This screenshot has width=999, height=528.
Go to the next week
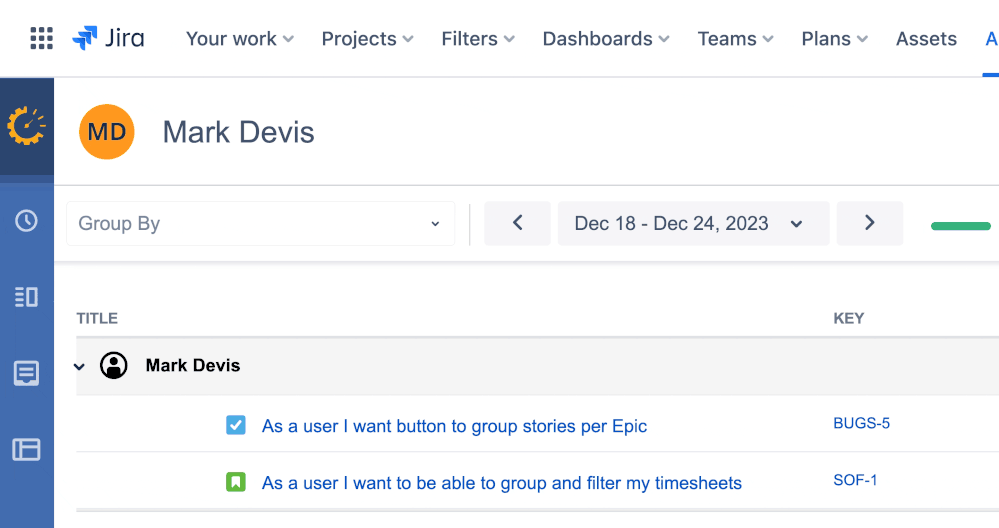pos(869,224)
